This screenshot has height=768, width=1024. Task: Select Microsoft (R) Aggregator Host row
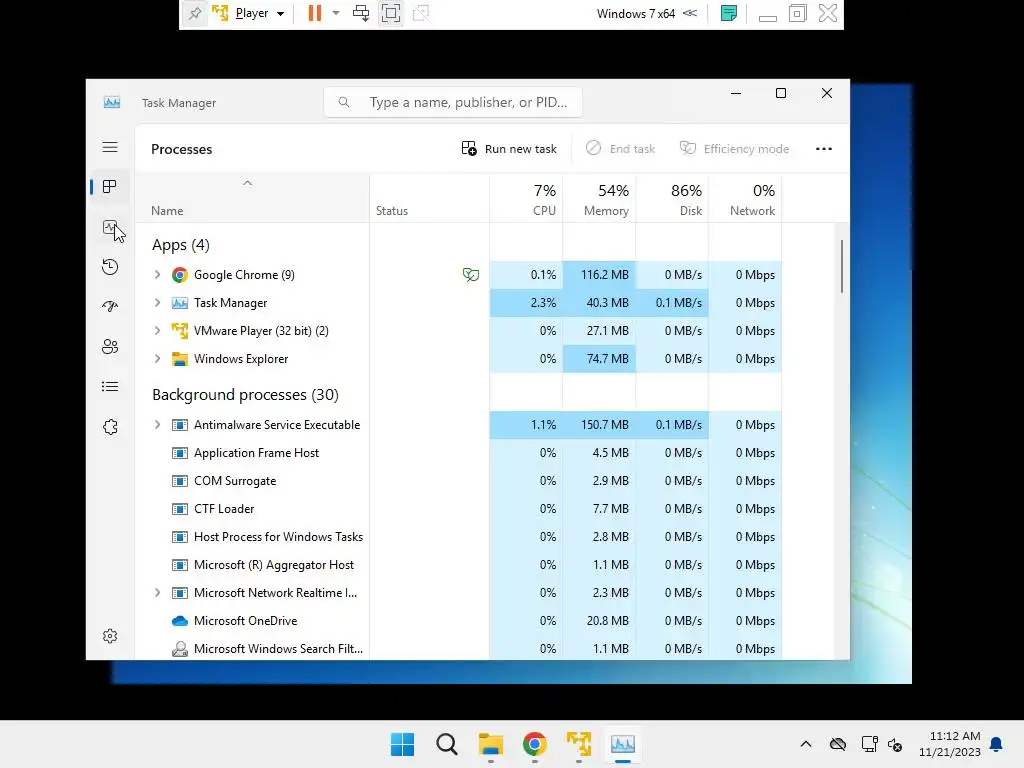point(458,565)
